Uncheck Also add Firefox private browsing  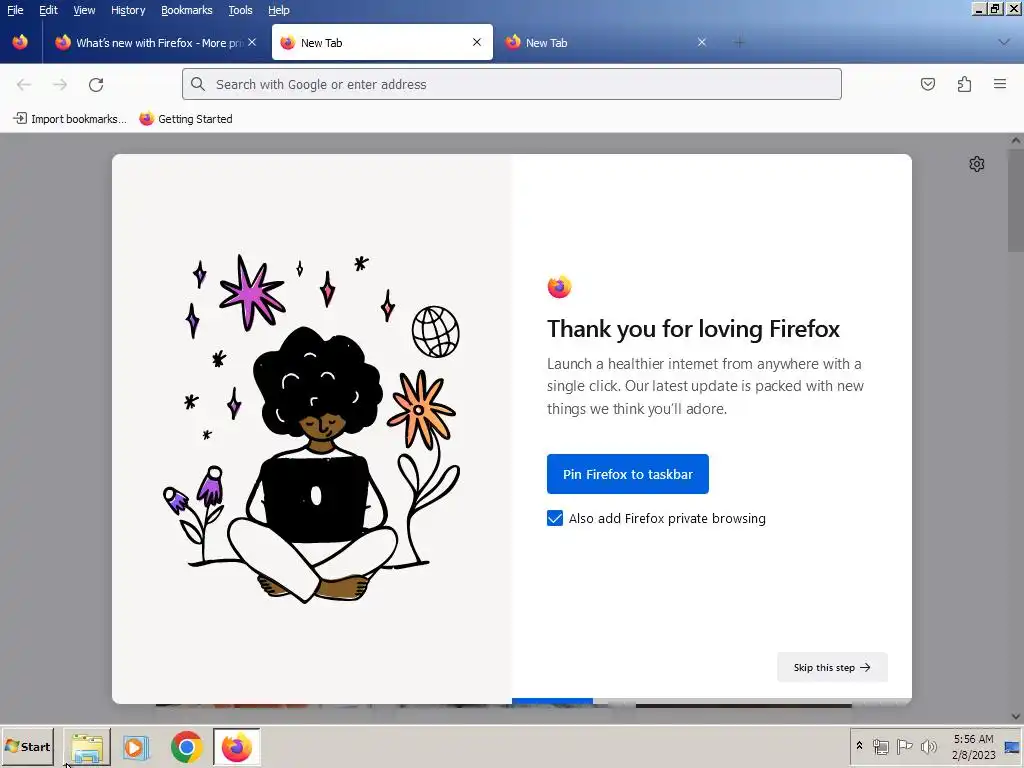point(554,518)
